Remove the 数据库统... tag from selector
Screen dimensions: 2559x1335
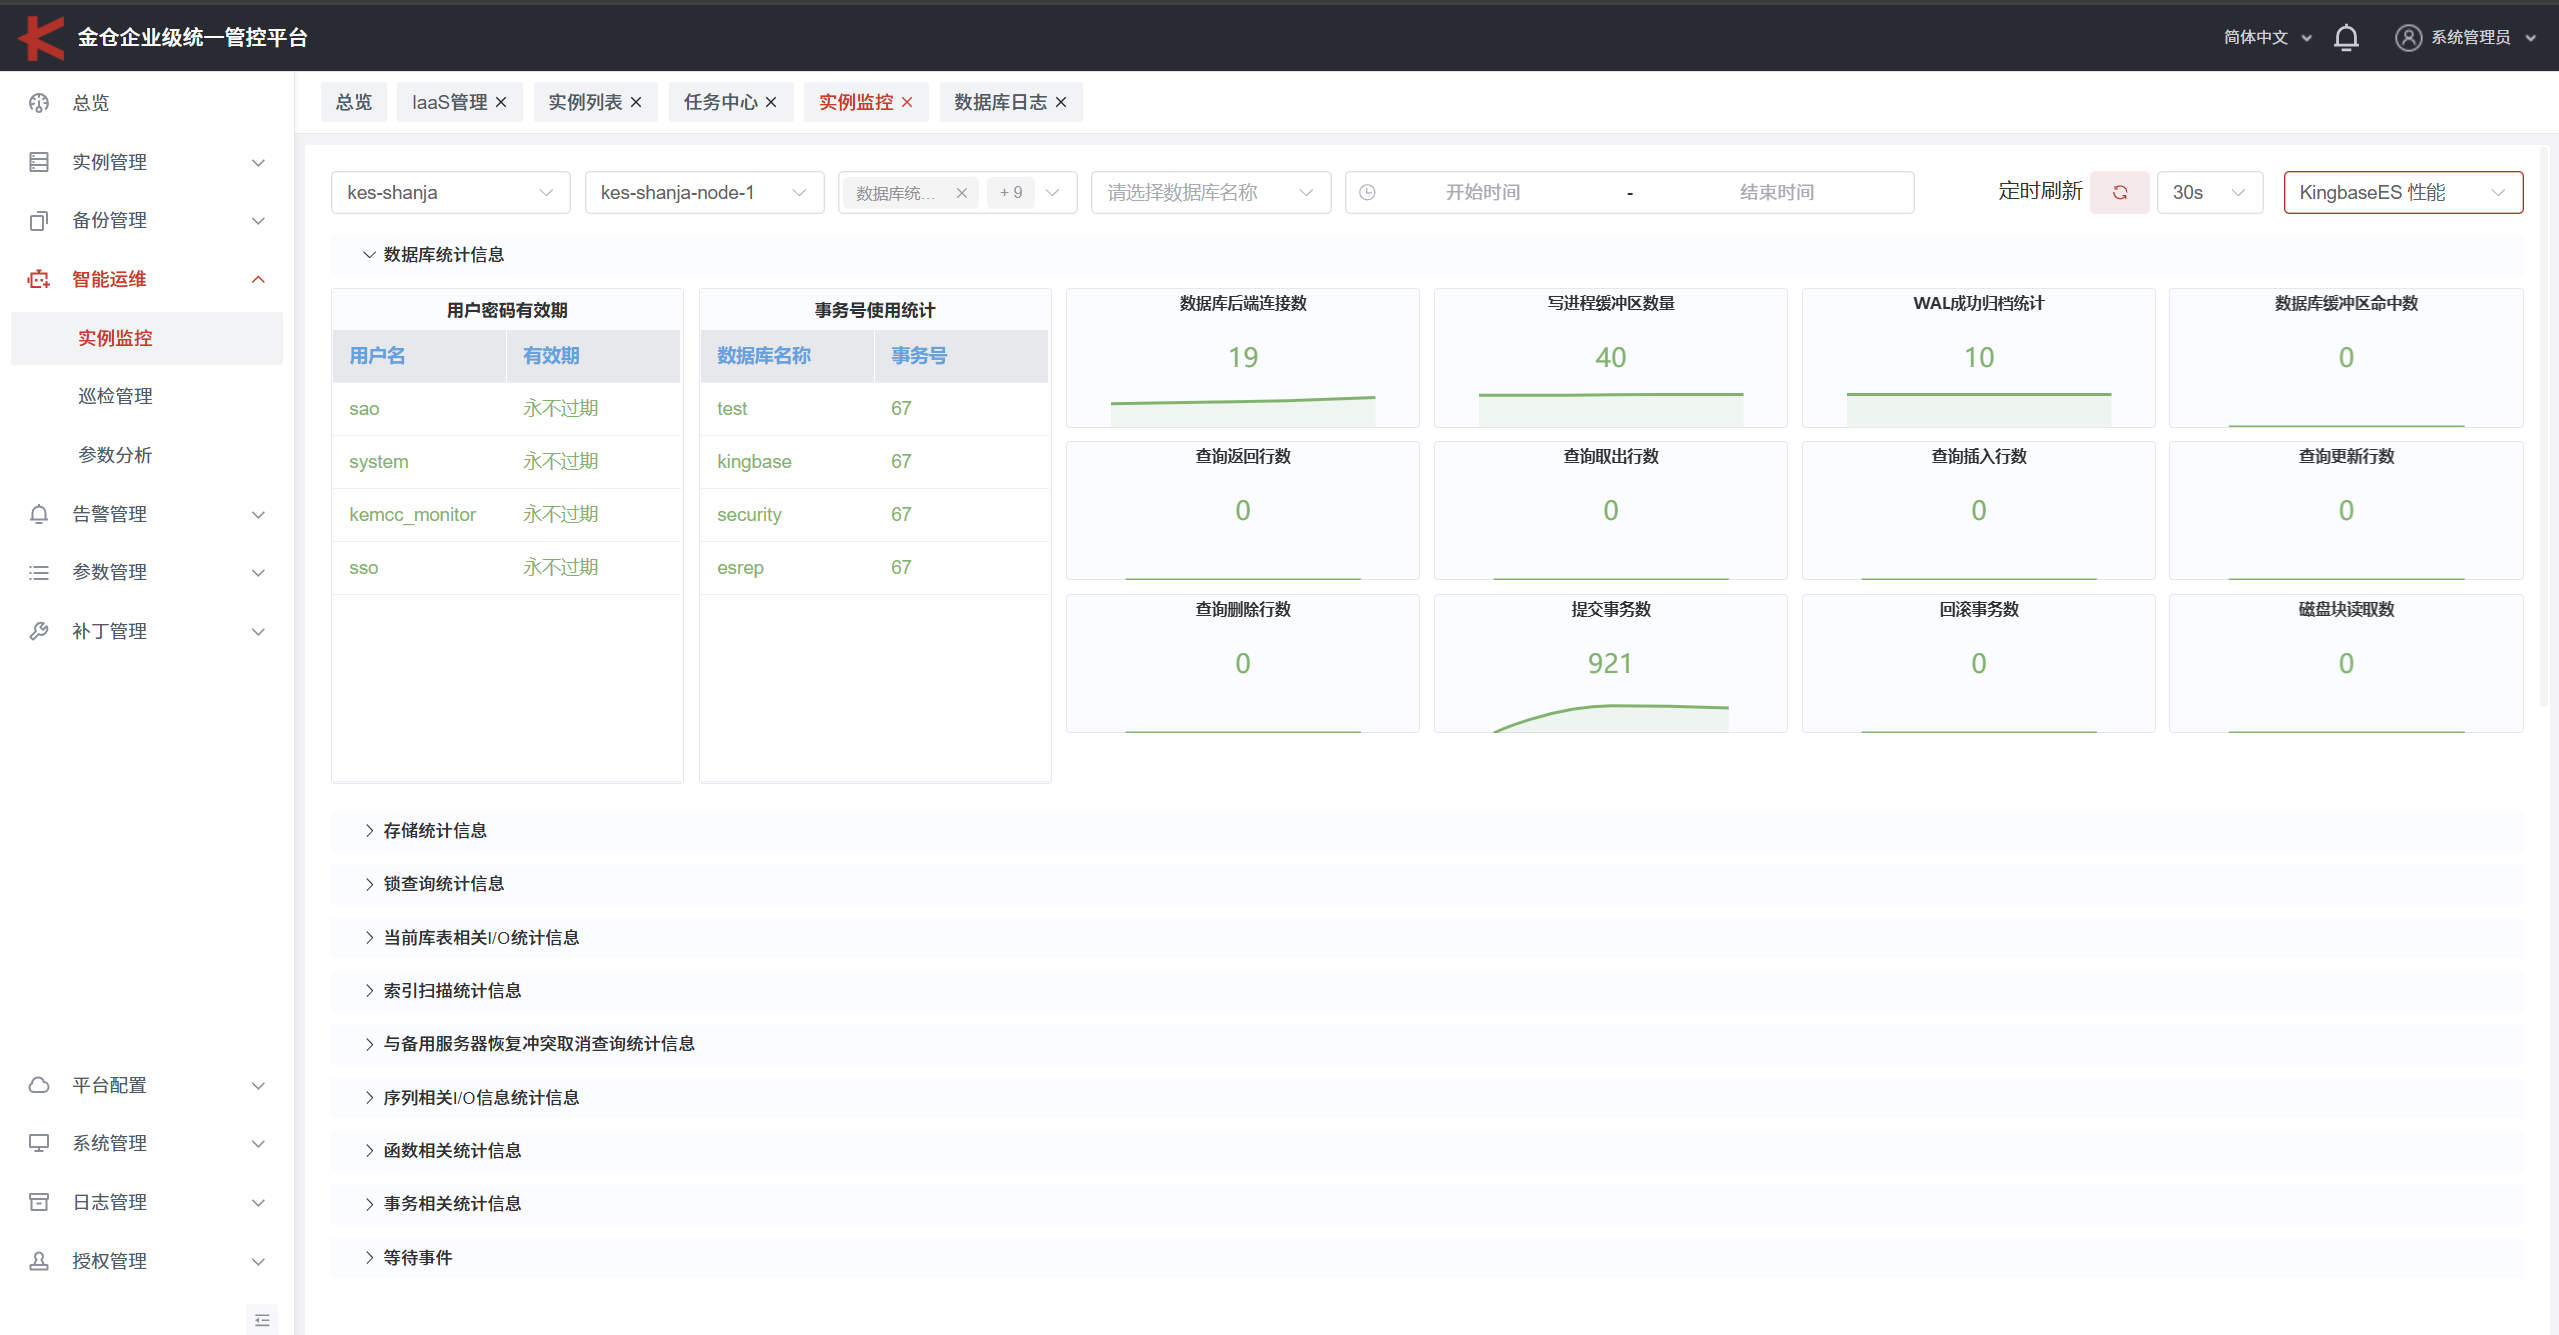click(961, 193)
